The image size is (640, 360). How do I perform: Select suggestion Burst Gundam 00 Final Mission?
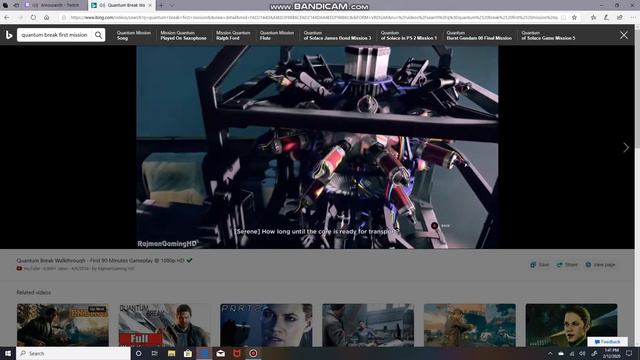click(x=479, y=35)
